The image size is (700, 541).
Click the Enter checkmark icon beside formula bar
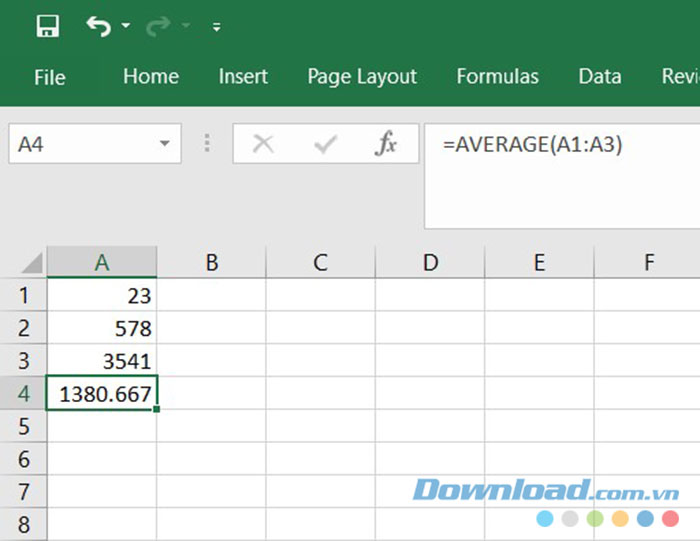pyautogui.click(x=325, y=144)
